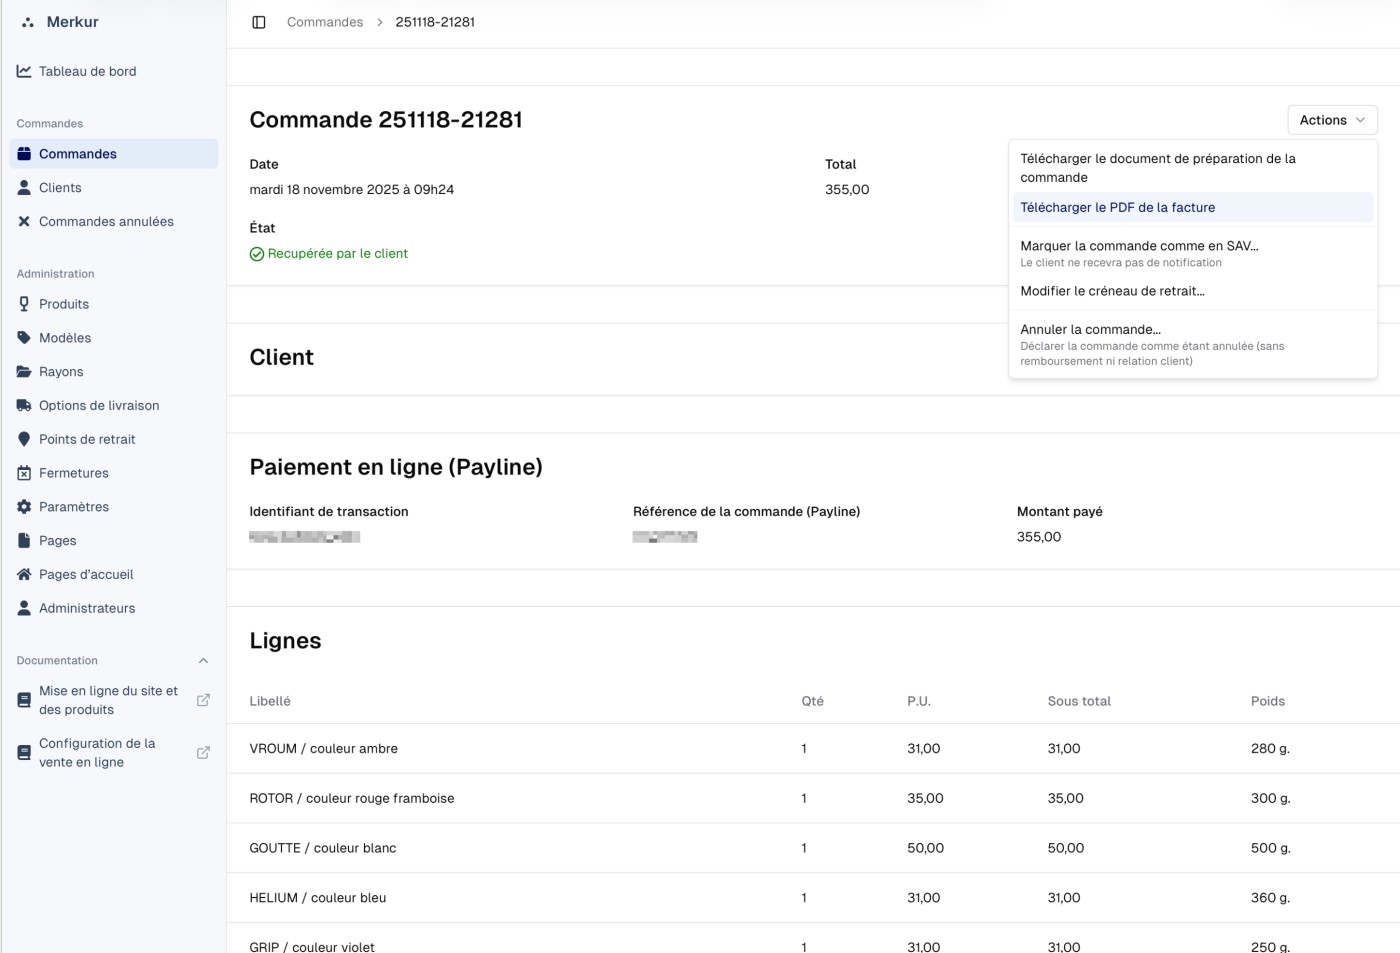Select Modifier le créneau de retrait
This screenshot has height=953, width=1400.
(x=1112, y=291)
